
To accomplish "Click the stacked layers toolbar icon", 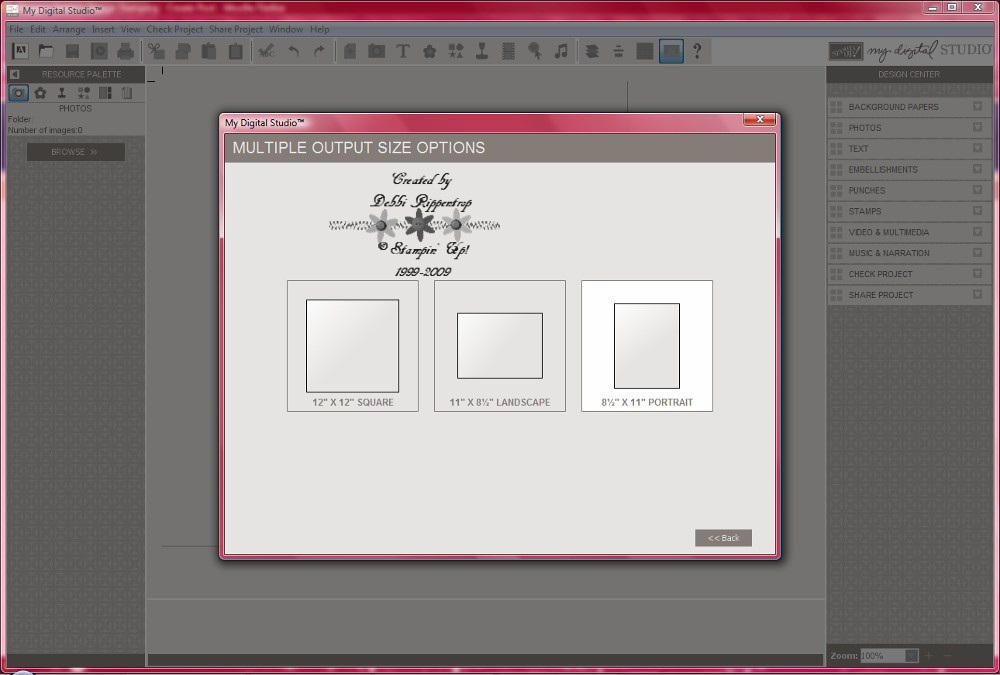I will click(592, 51).
